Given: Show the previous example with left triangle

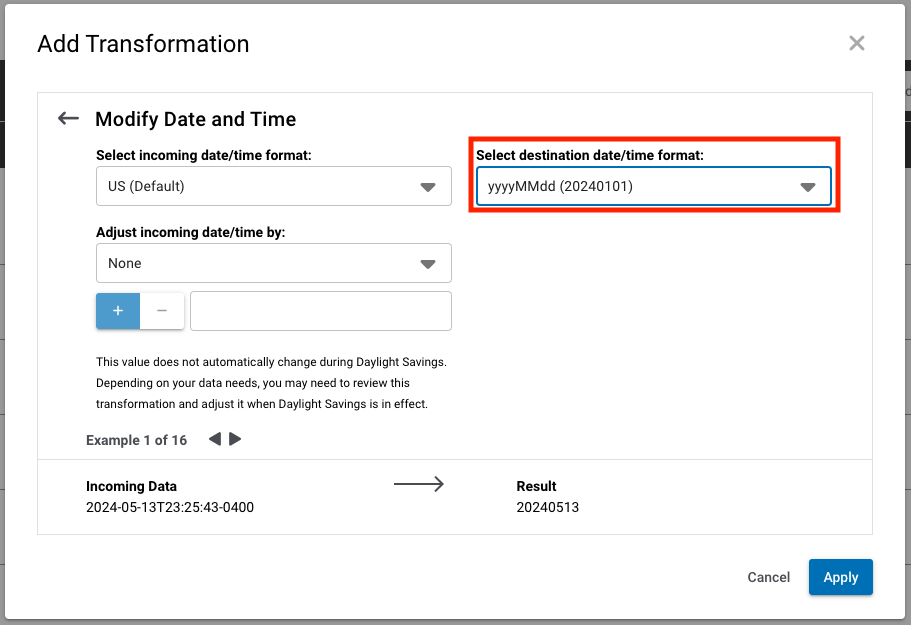Looking at the screenshot, I should click(214, 439).
